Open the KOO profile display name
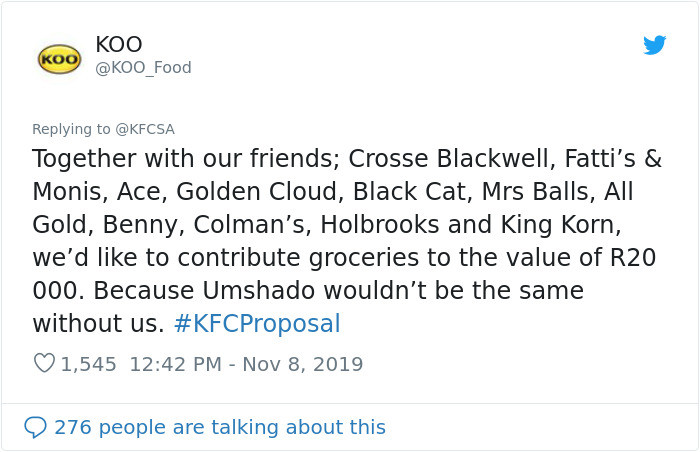700x452 pixels. pos(119,44)
